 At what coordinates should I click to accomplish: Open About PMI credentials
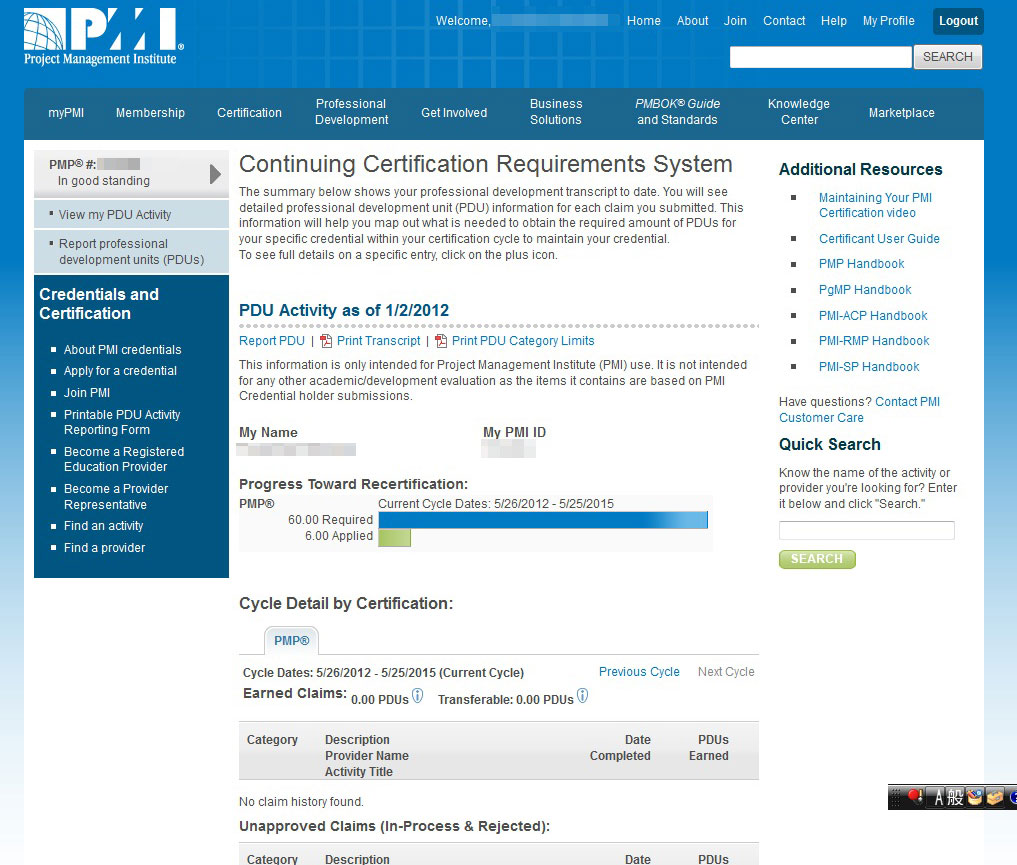(123, 350)
